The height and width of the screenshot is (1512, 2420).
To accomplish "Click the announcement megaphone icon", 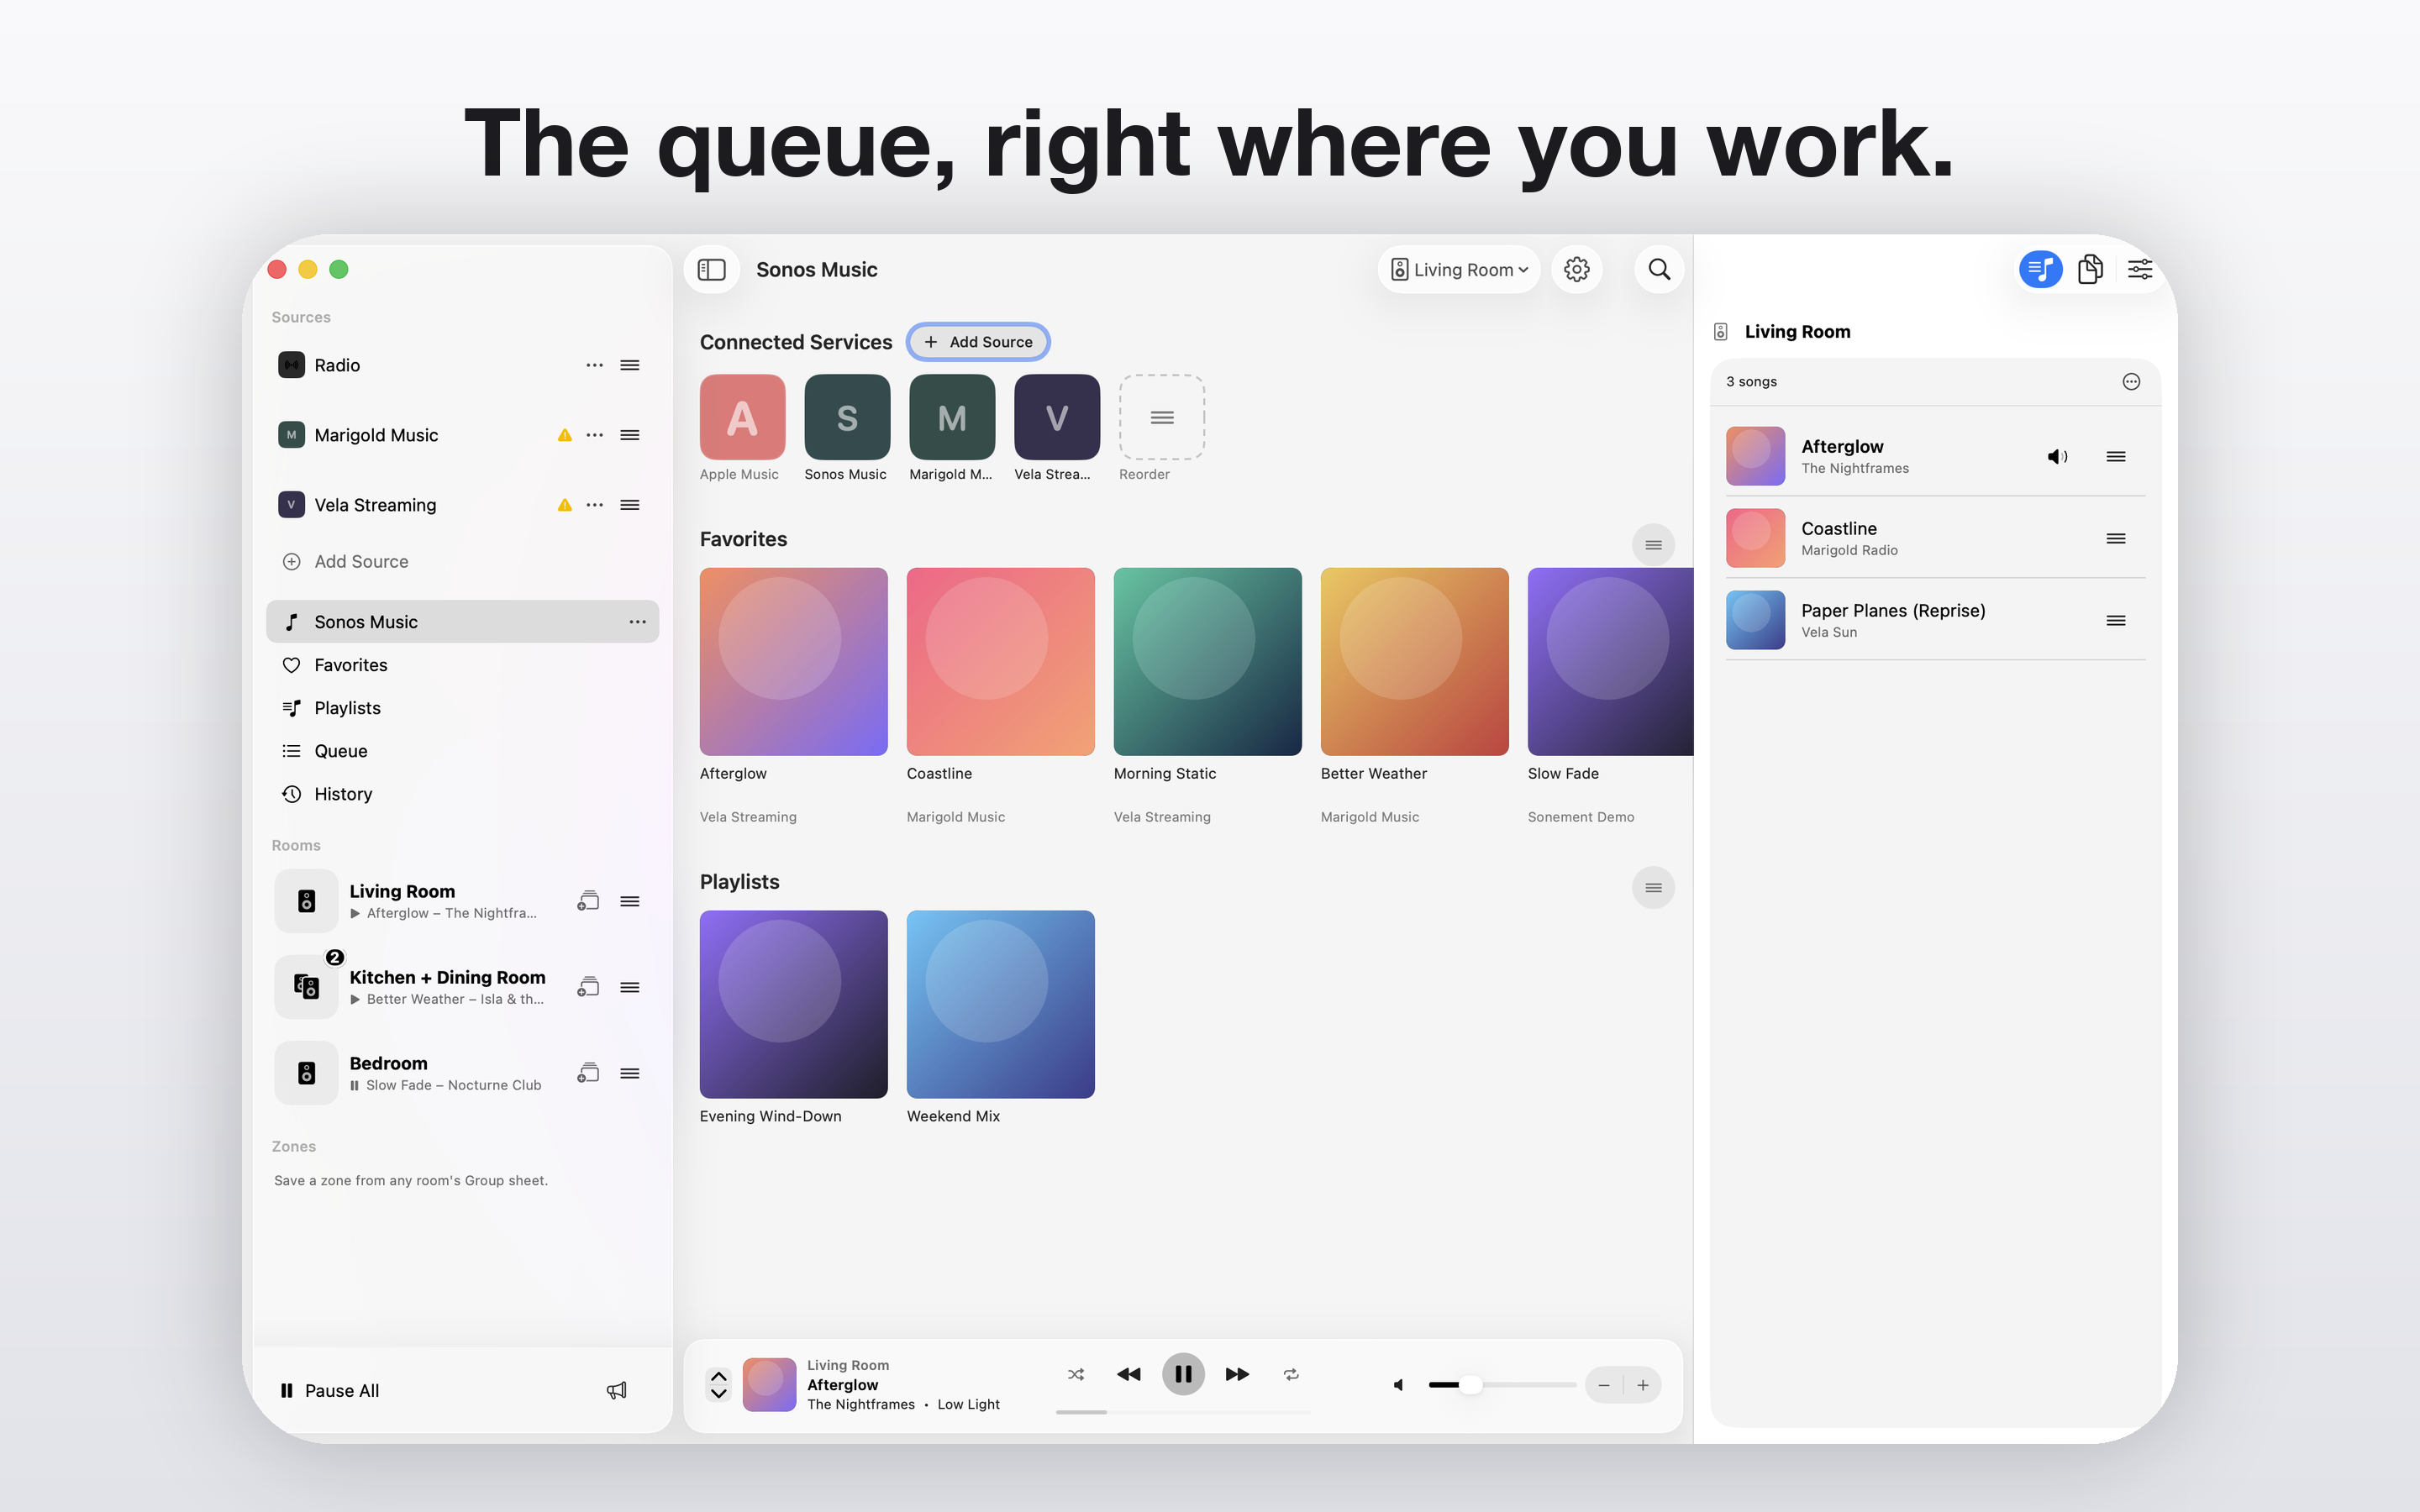I will (617, 1390).
